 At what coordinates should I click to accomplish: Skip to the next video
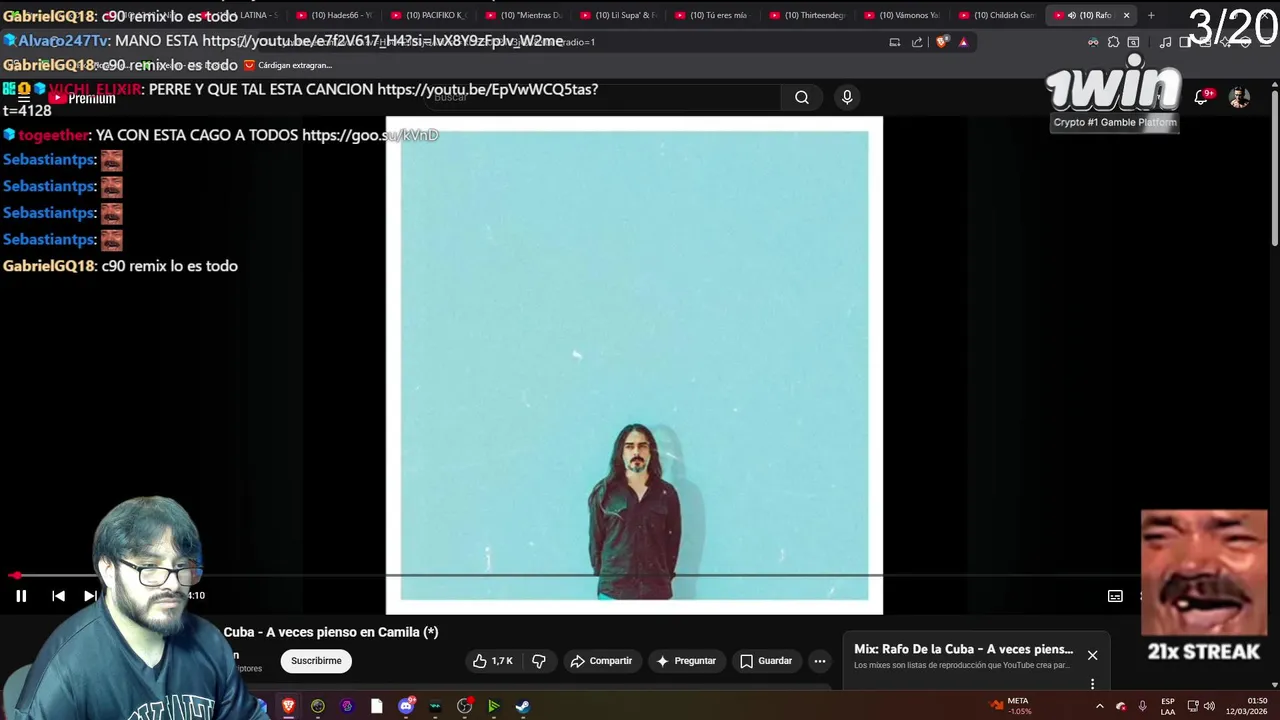point(89,596)
